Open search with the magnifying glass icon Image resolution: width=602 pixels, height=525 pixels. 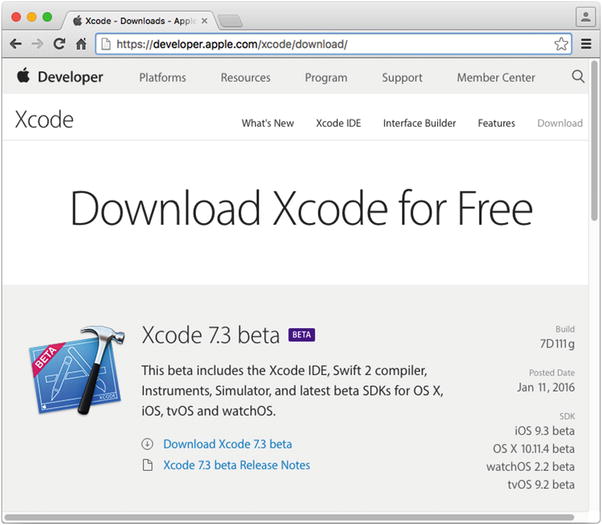[578, 76]
